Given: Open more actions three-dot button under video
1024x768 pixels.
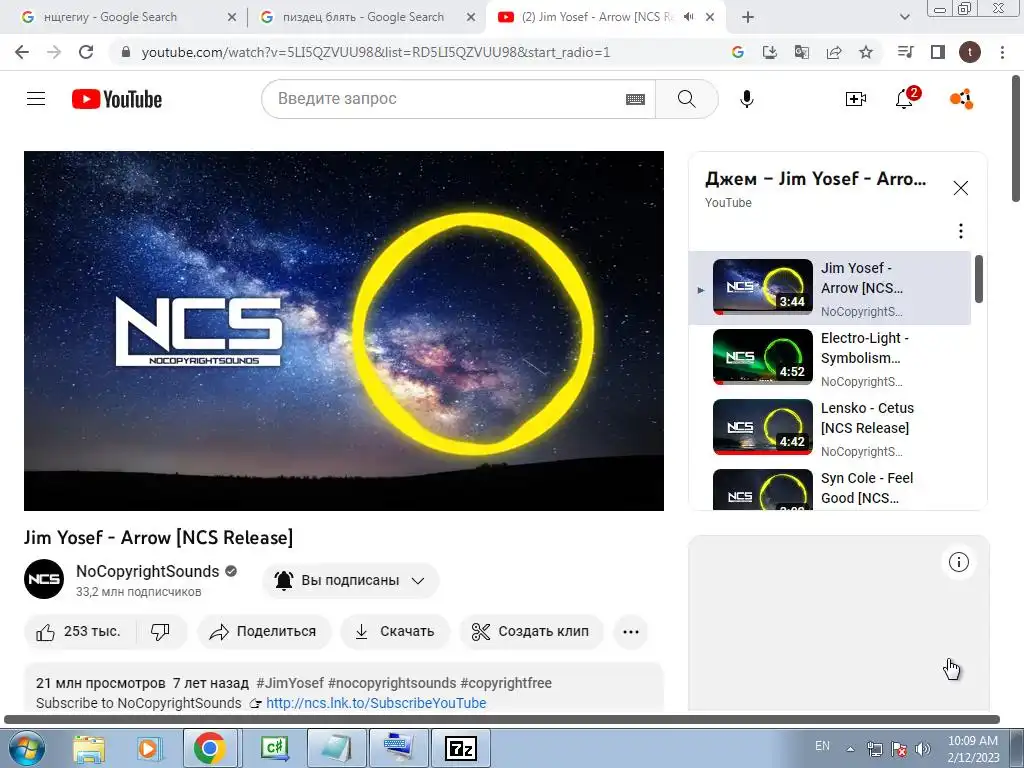Looking at the screenshot, I should [631, 632].
